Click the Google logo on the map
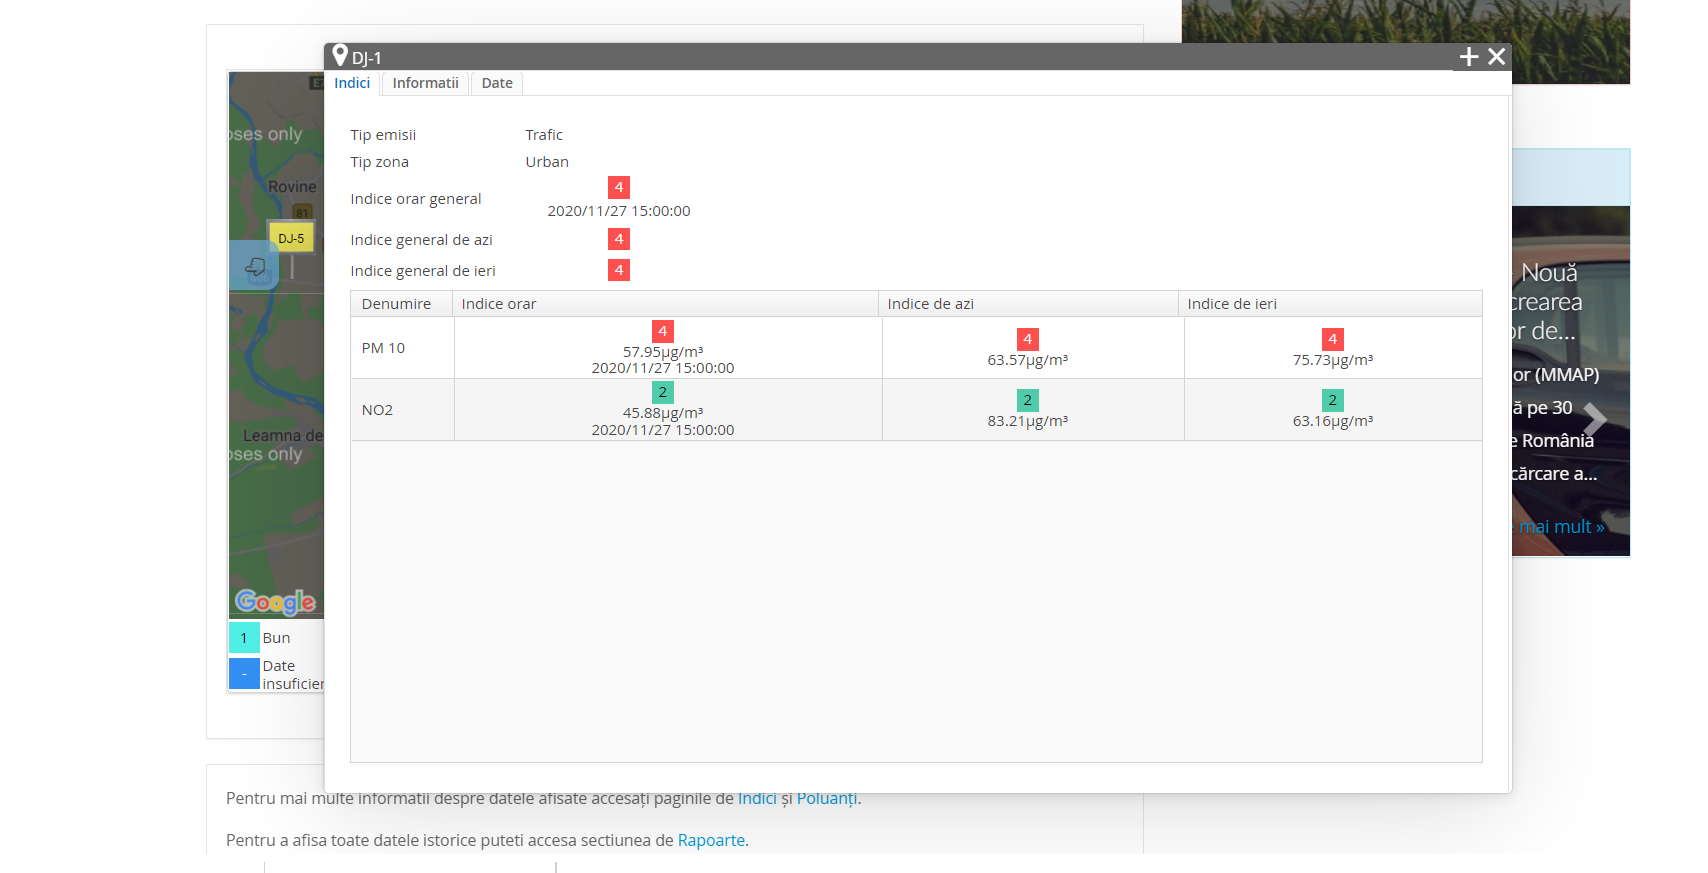Viewport: 1708px width, 873px height. click(275, 601)
